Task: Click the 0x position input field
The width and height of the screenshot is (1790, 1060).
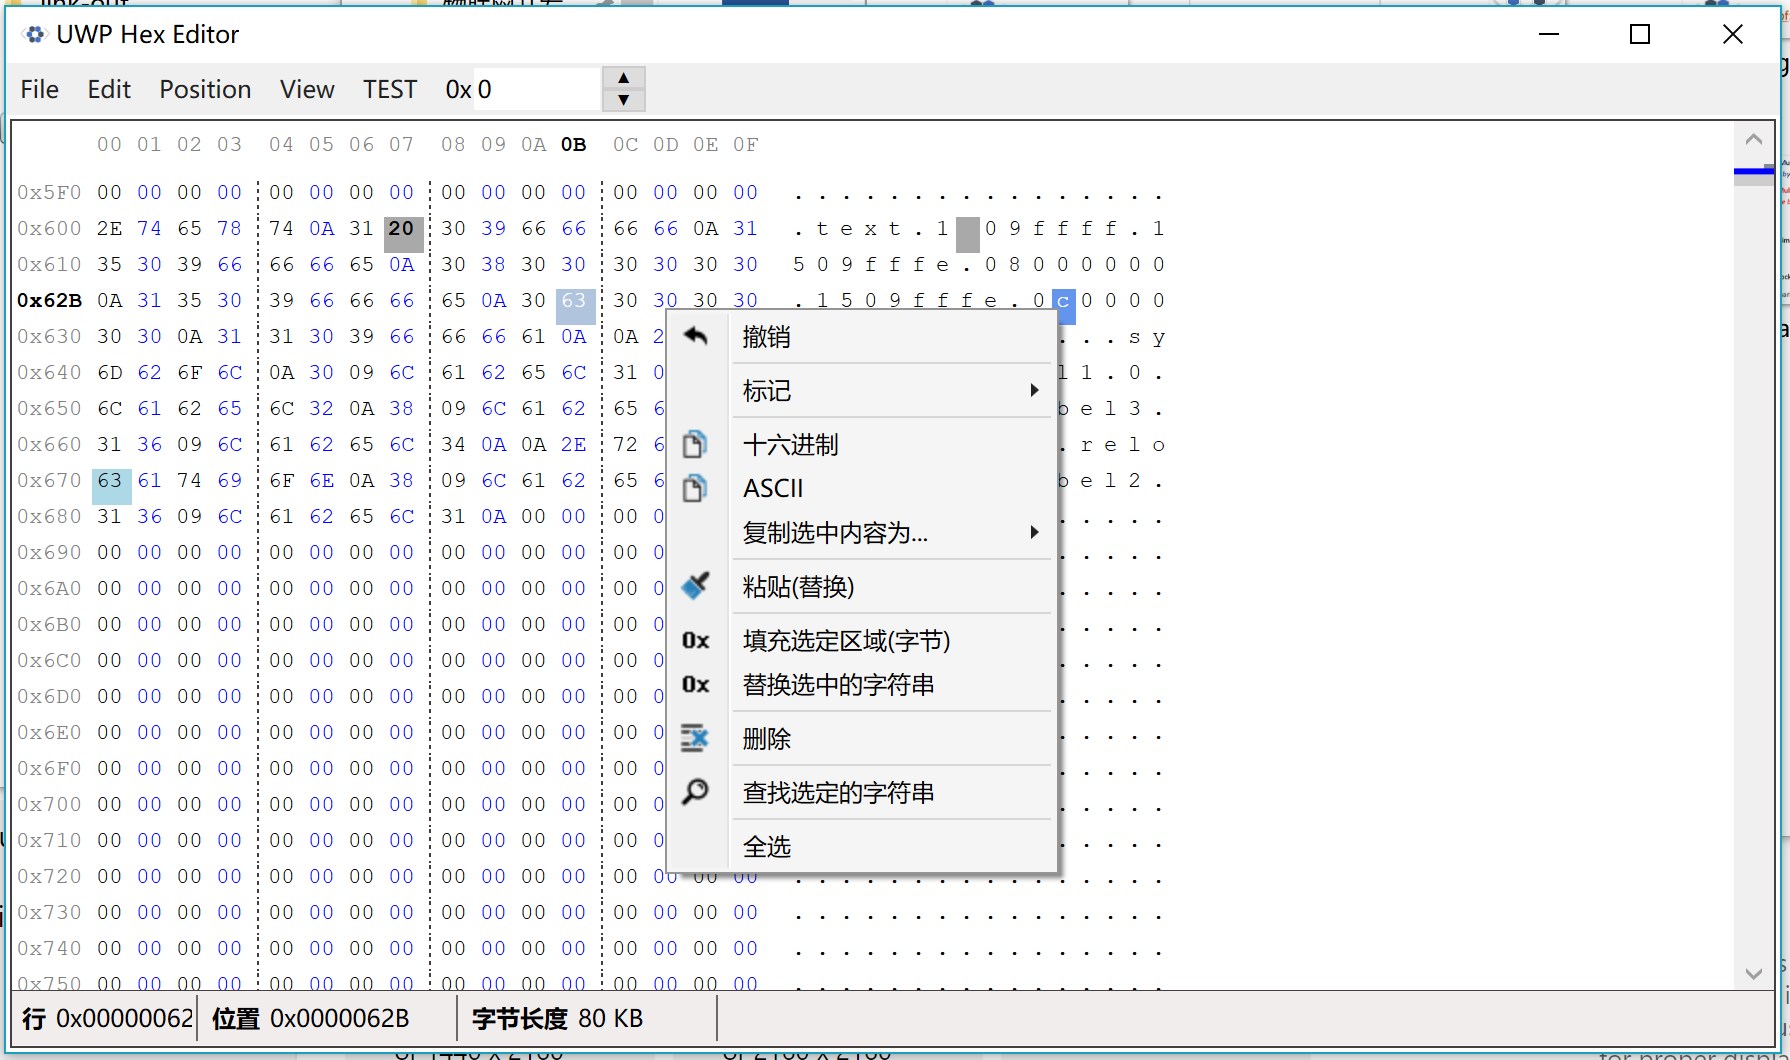Action: pos(536,89)
